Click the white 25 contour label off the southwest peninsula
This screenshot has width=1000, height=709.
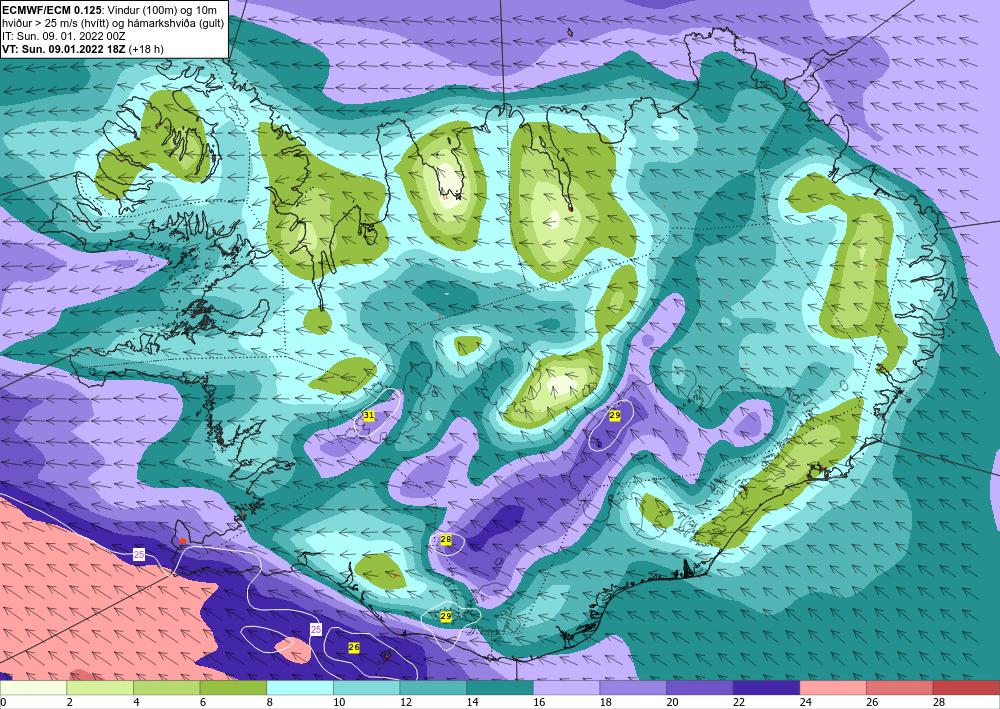pos(139,555)
